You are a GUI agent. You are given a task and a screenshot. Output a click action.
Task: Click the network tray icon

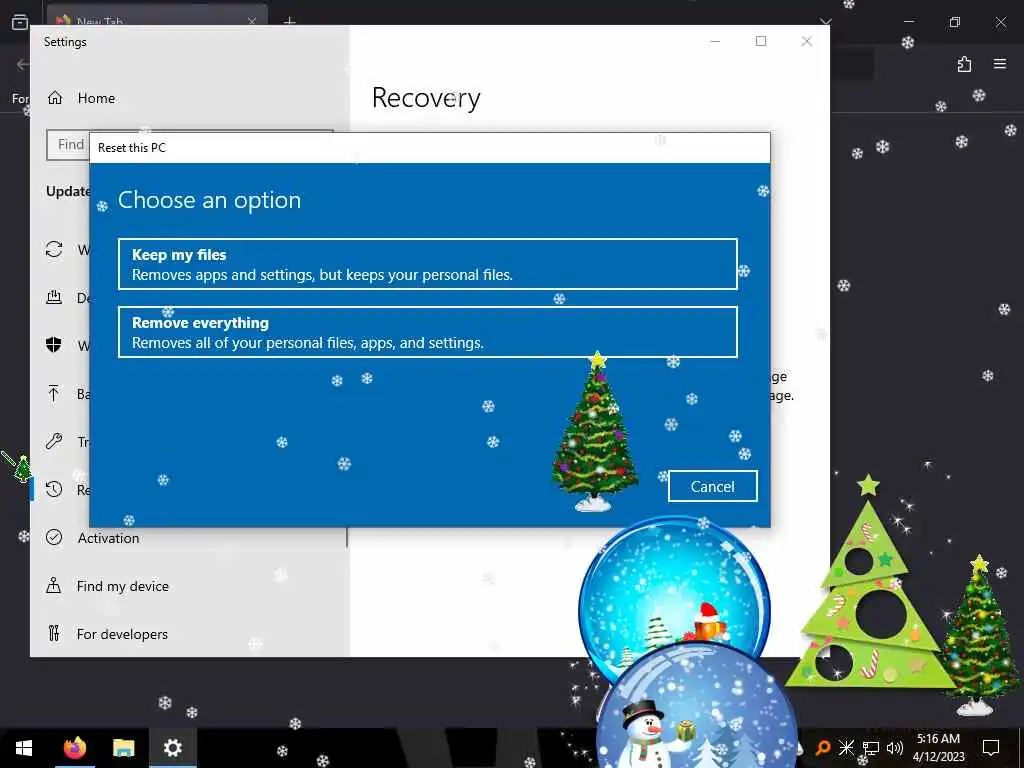(871, 748)
